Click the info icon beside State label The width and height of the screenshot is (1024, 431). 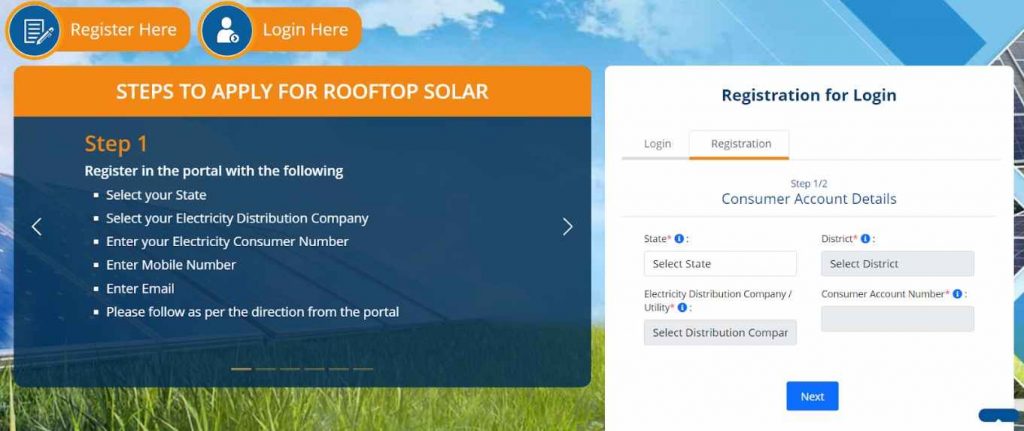click(679, 239)
